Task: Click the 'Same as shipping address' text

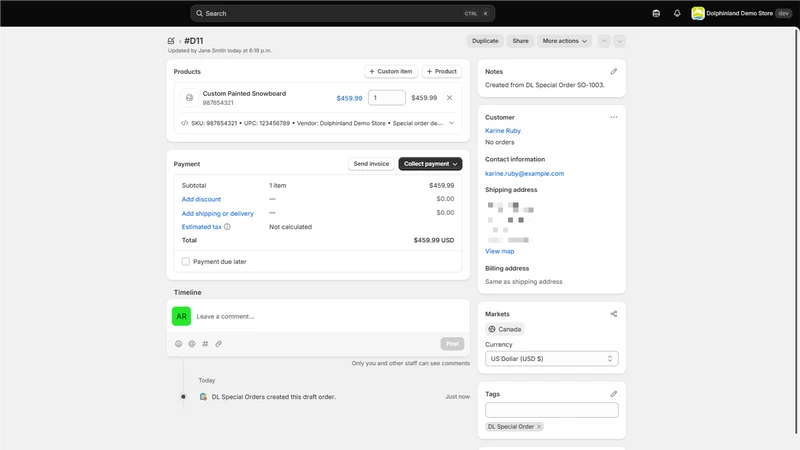Action: click(x=524, y=282)
